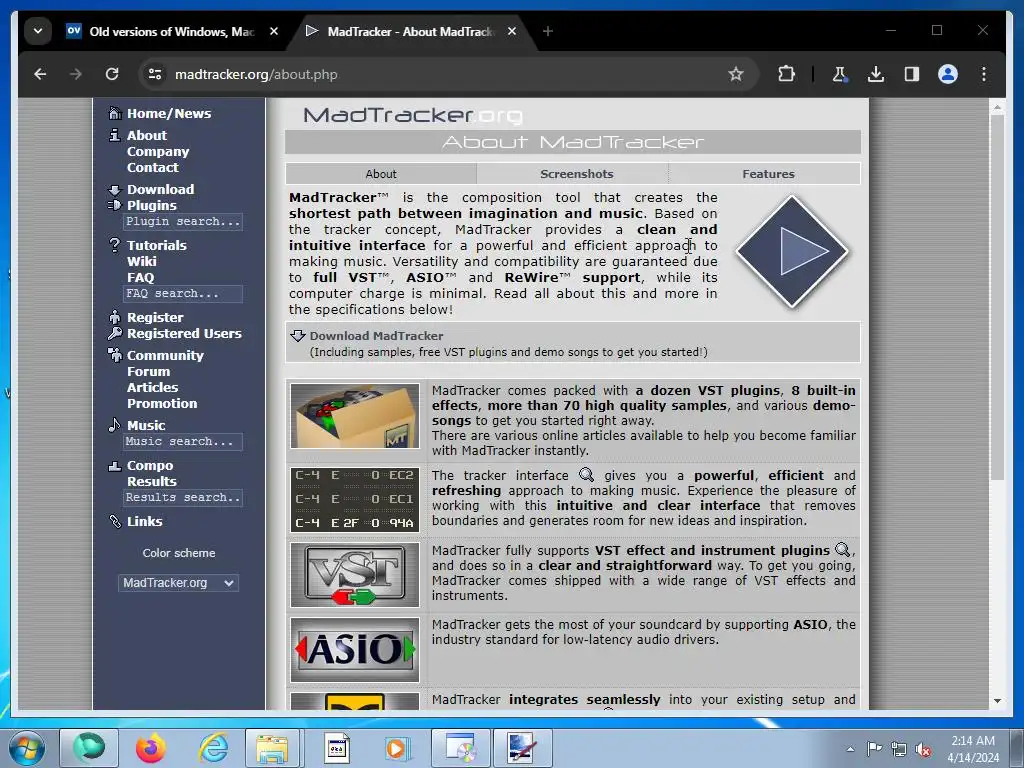Open the Wiki link
Viewport: 1024px width, 768px height.
click(x=142, y=261)
